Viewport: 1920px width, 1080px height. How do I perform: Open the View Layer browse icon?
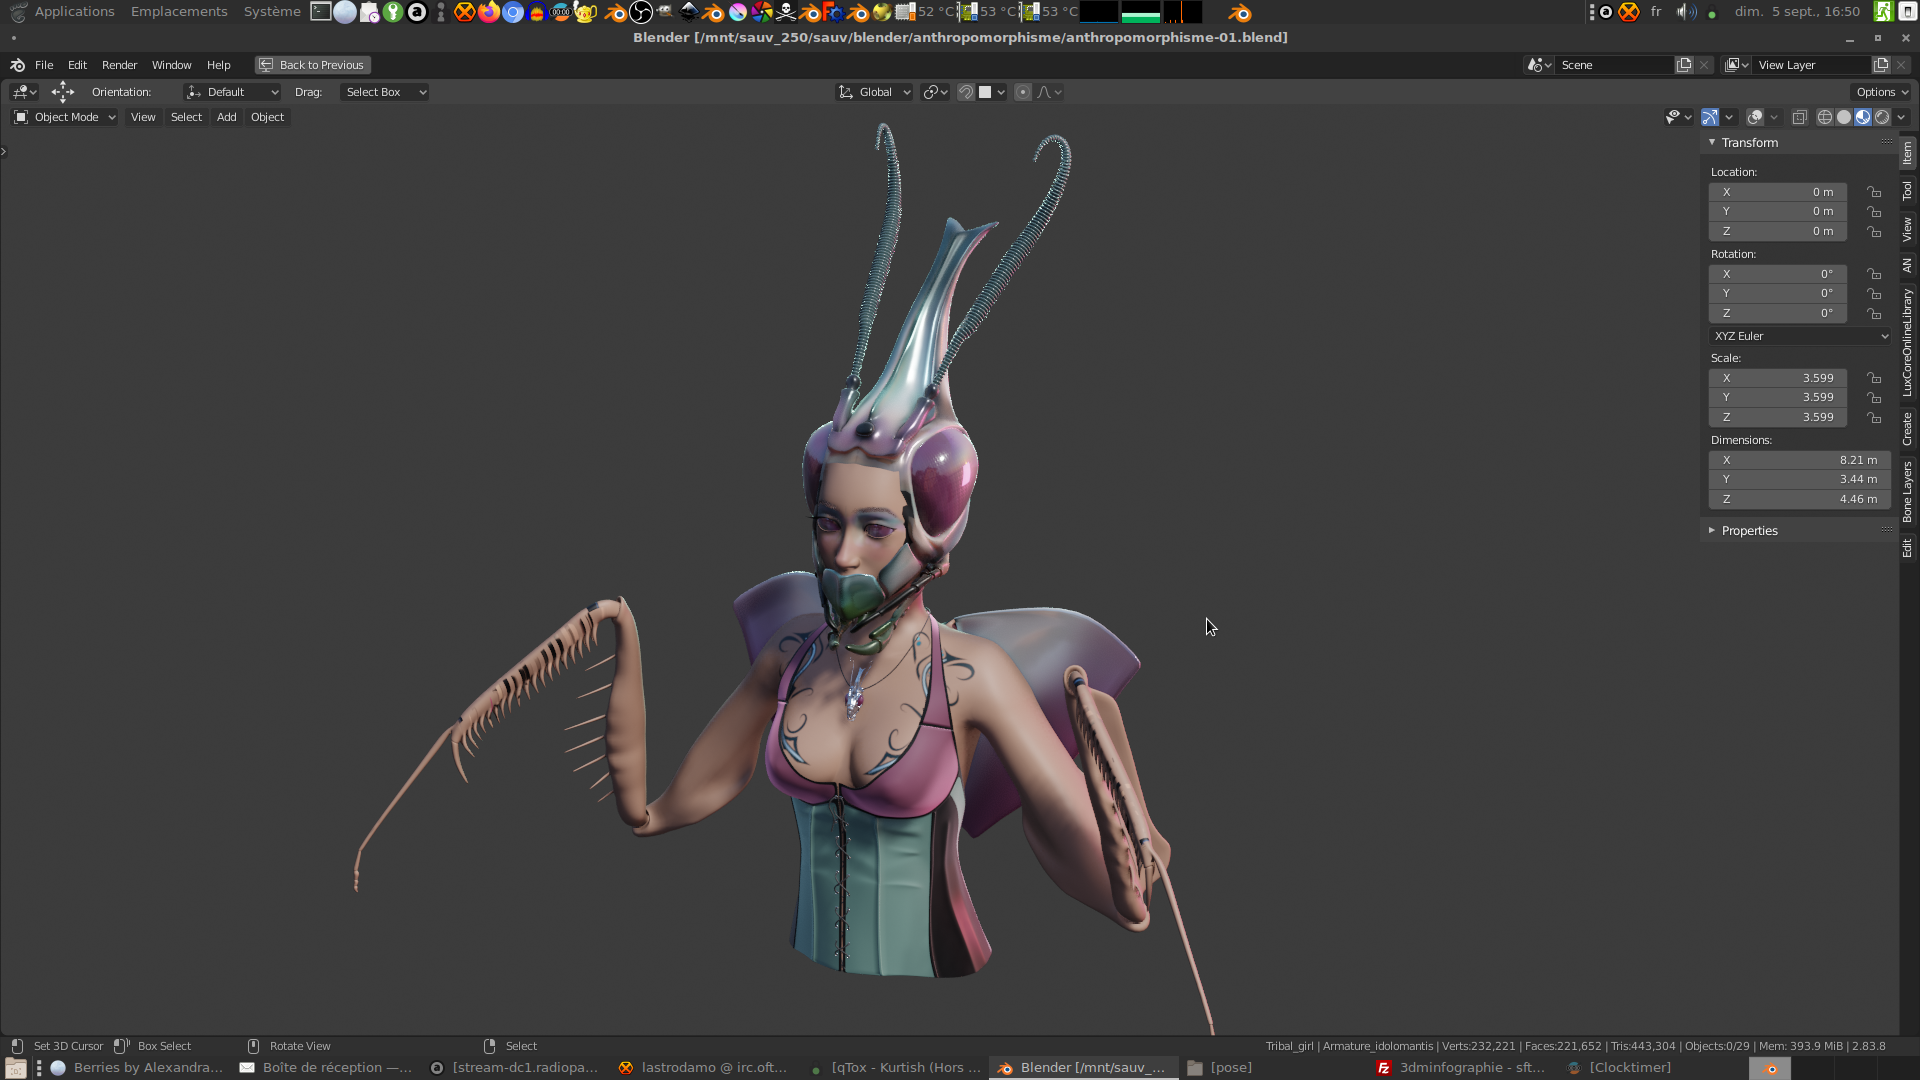point(1737,65)
